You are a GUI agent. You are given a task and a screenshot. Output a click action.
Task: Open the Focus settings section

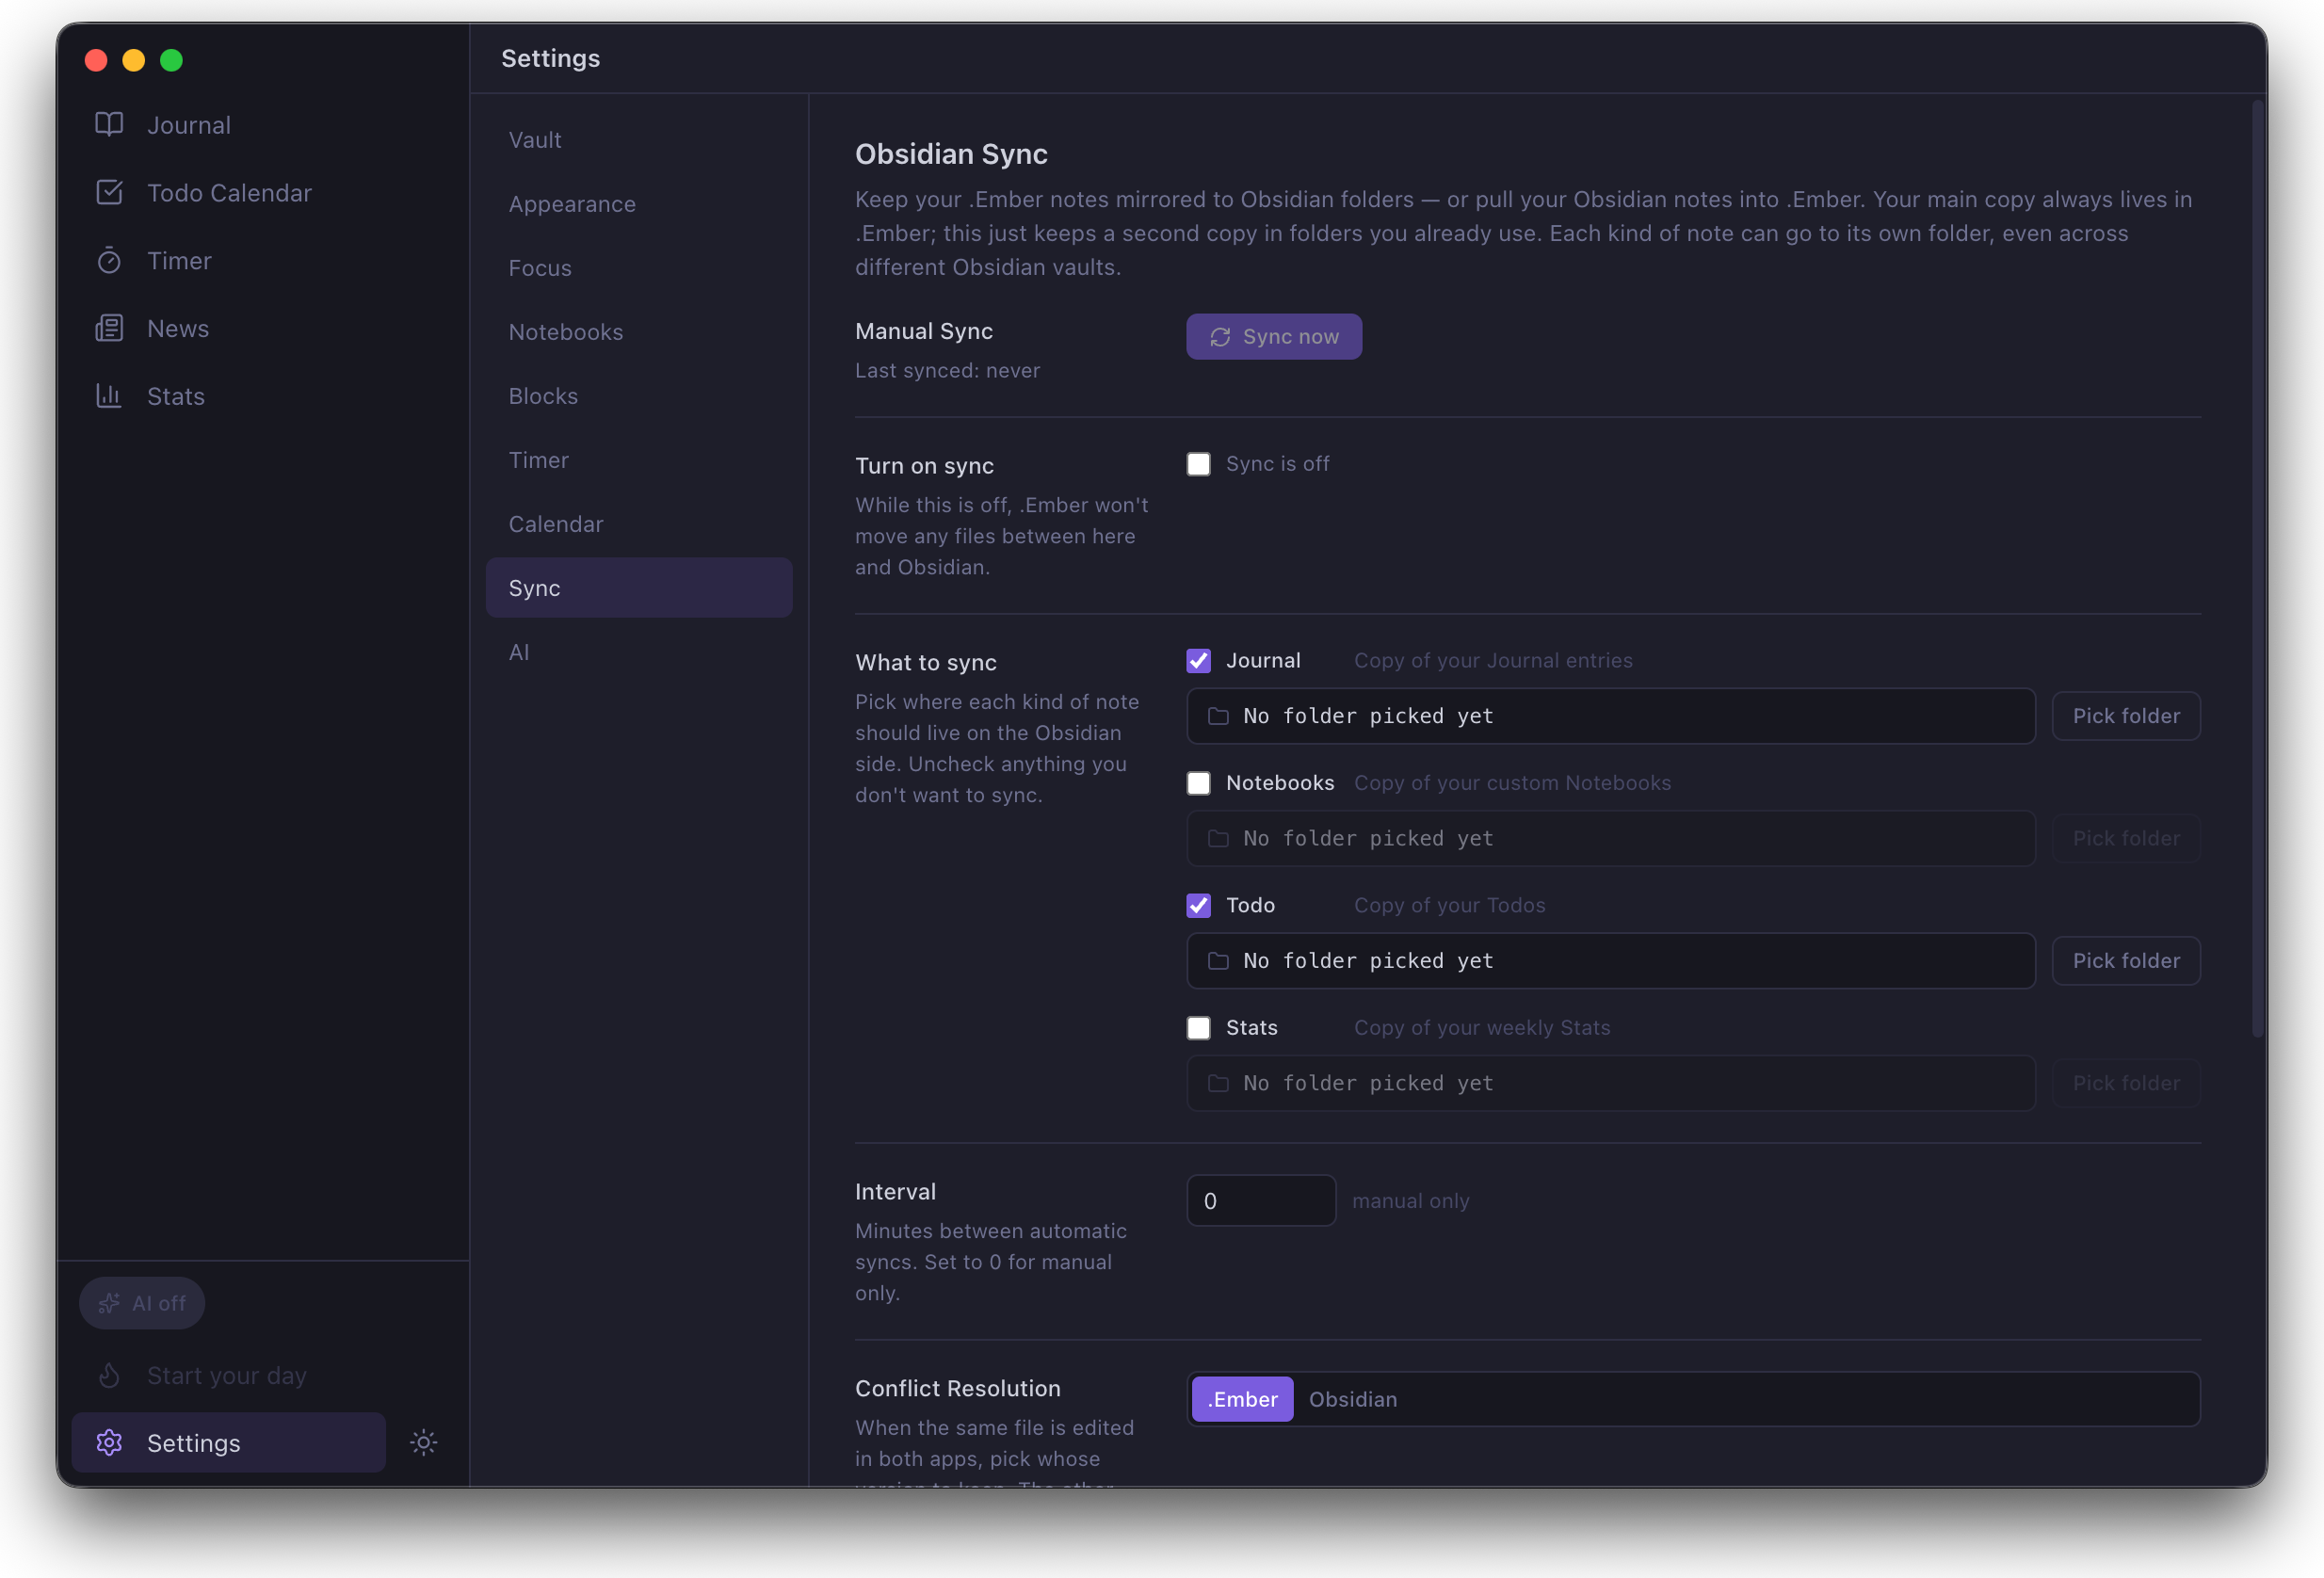639,268
